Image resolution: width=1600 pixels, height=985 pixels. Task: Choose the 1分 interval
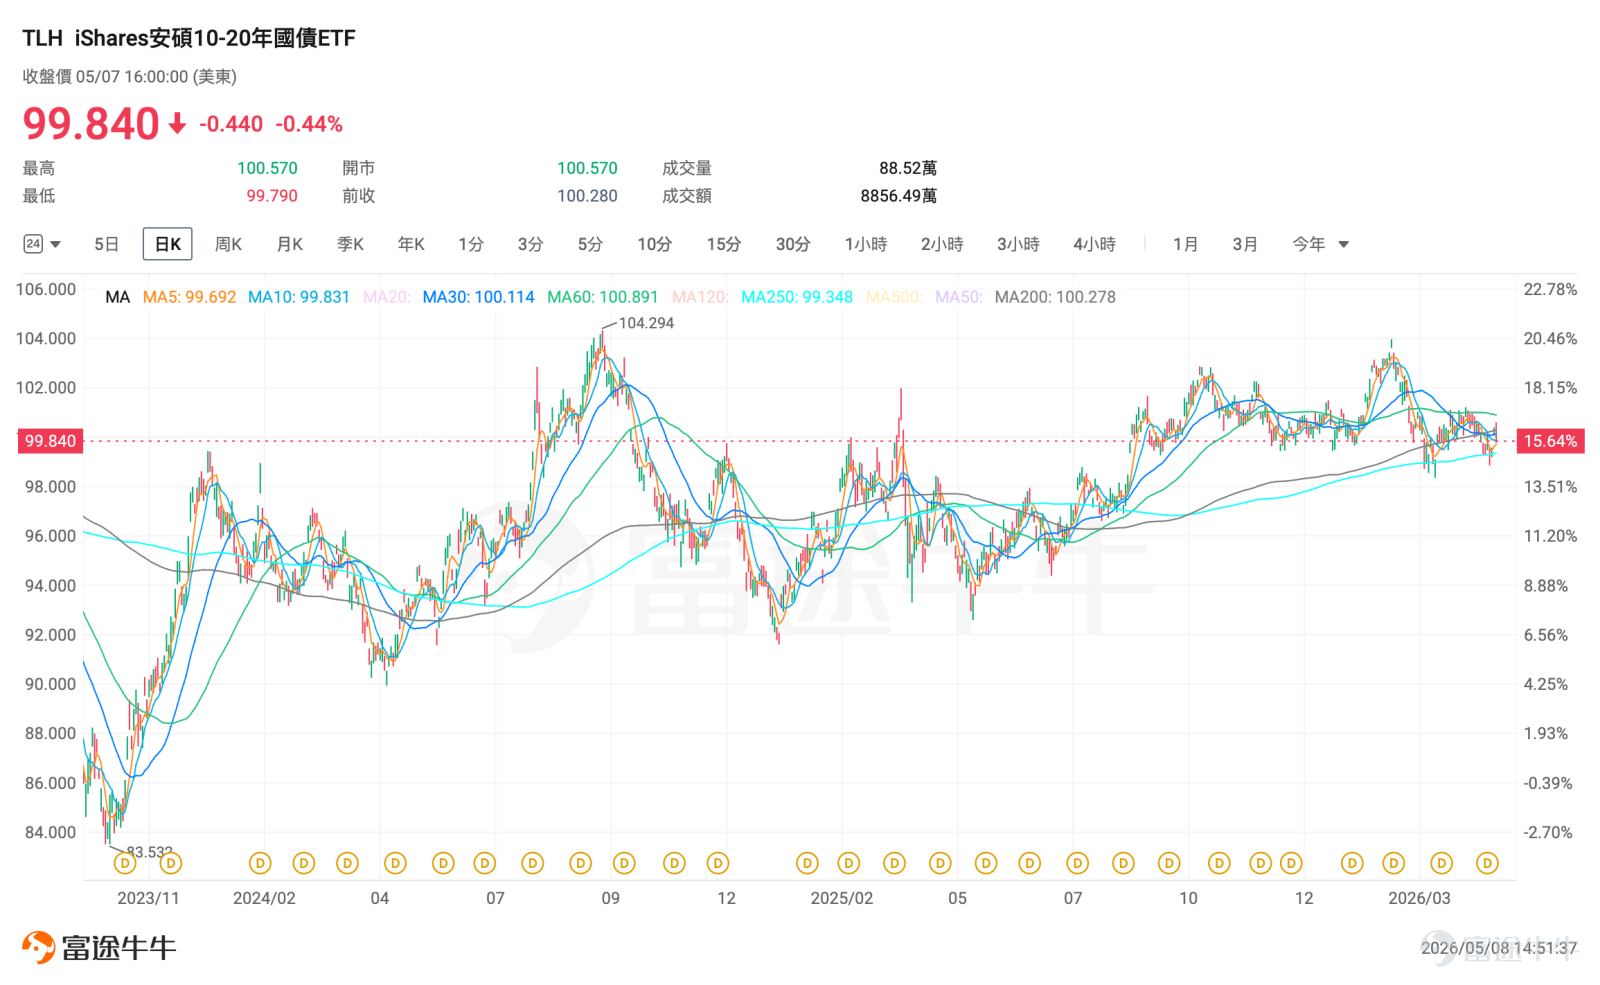coord(471,244)
